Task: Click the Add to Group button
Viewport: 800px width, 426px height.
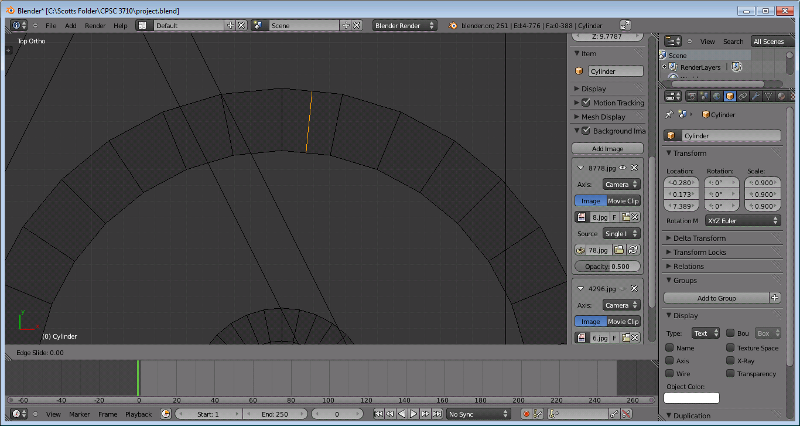Action: [x=716, y=298]
